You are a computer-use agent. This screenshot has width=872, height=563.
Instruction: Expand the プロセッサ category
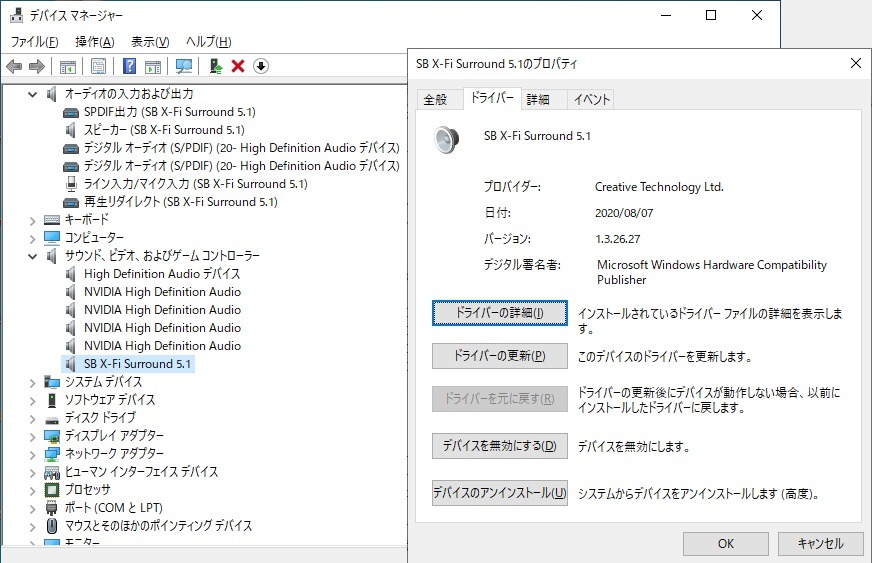(x=33, y=490)
